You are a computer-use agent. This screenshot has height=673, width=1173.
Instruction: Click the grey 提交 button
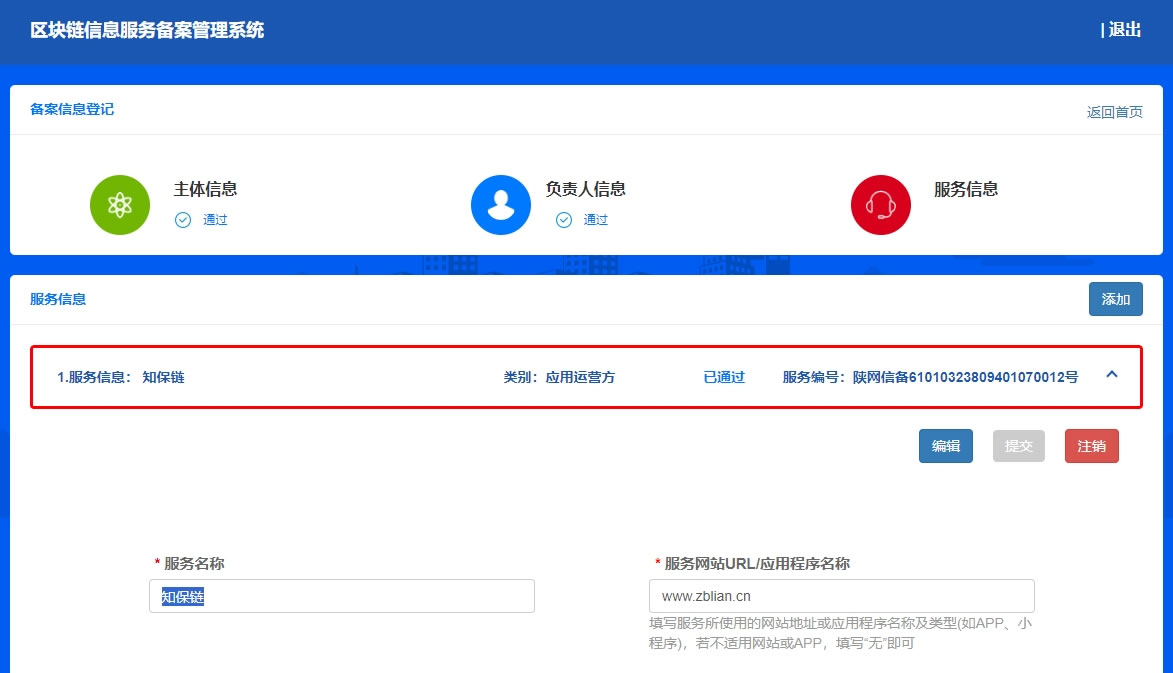pyautogui.click(x=1018, y=446)
